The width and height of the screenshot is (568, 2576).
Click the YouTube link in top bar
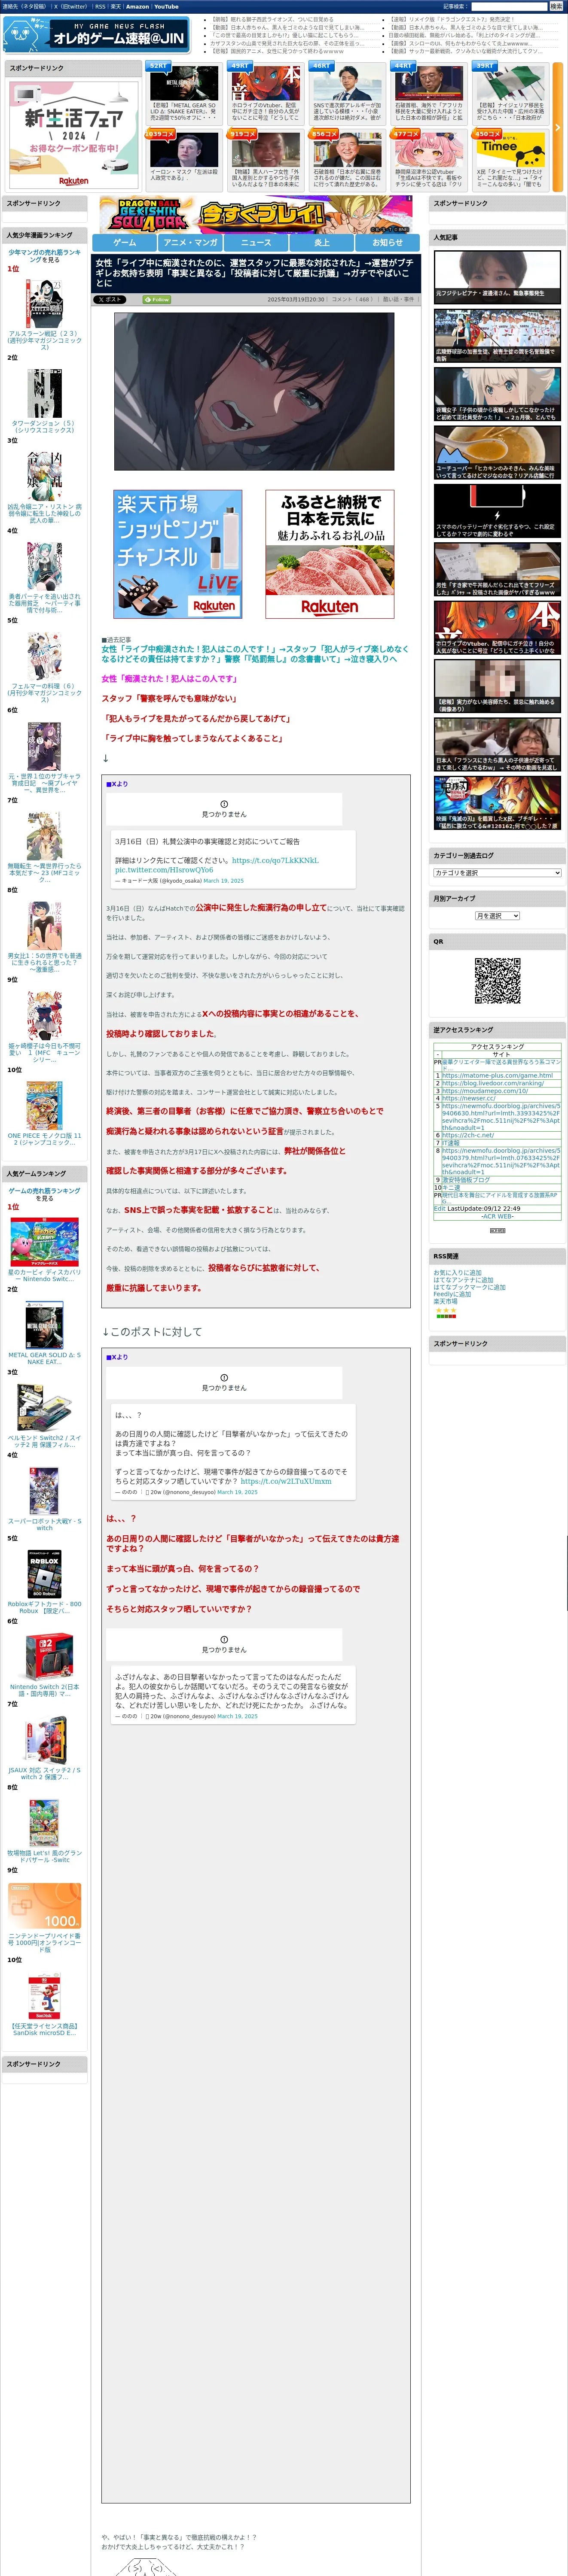click(166, 6)
